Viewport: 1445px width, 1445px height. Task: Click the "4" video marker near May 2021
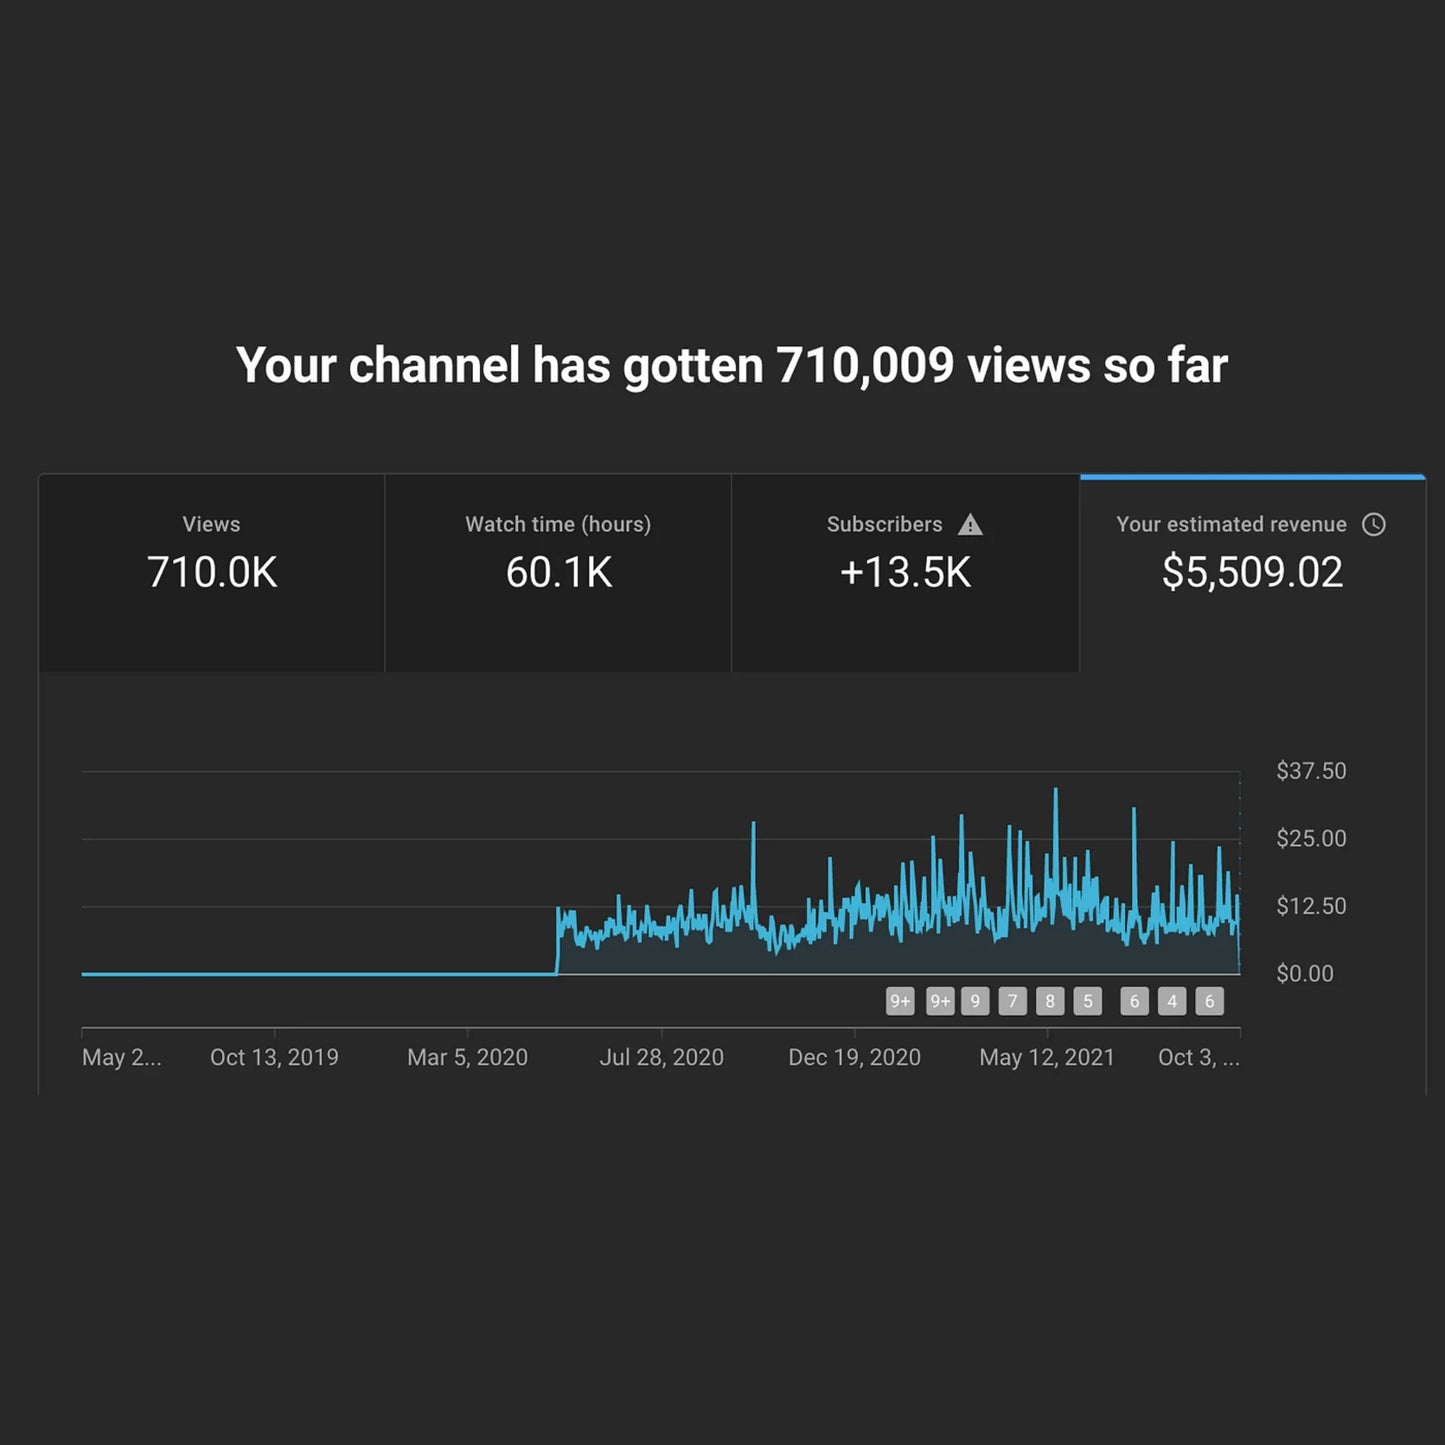point(1171,1001)
